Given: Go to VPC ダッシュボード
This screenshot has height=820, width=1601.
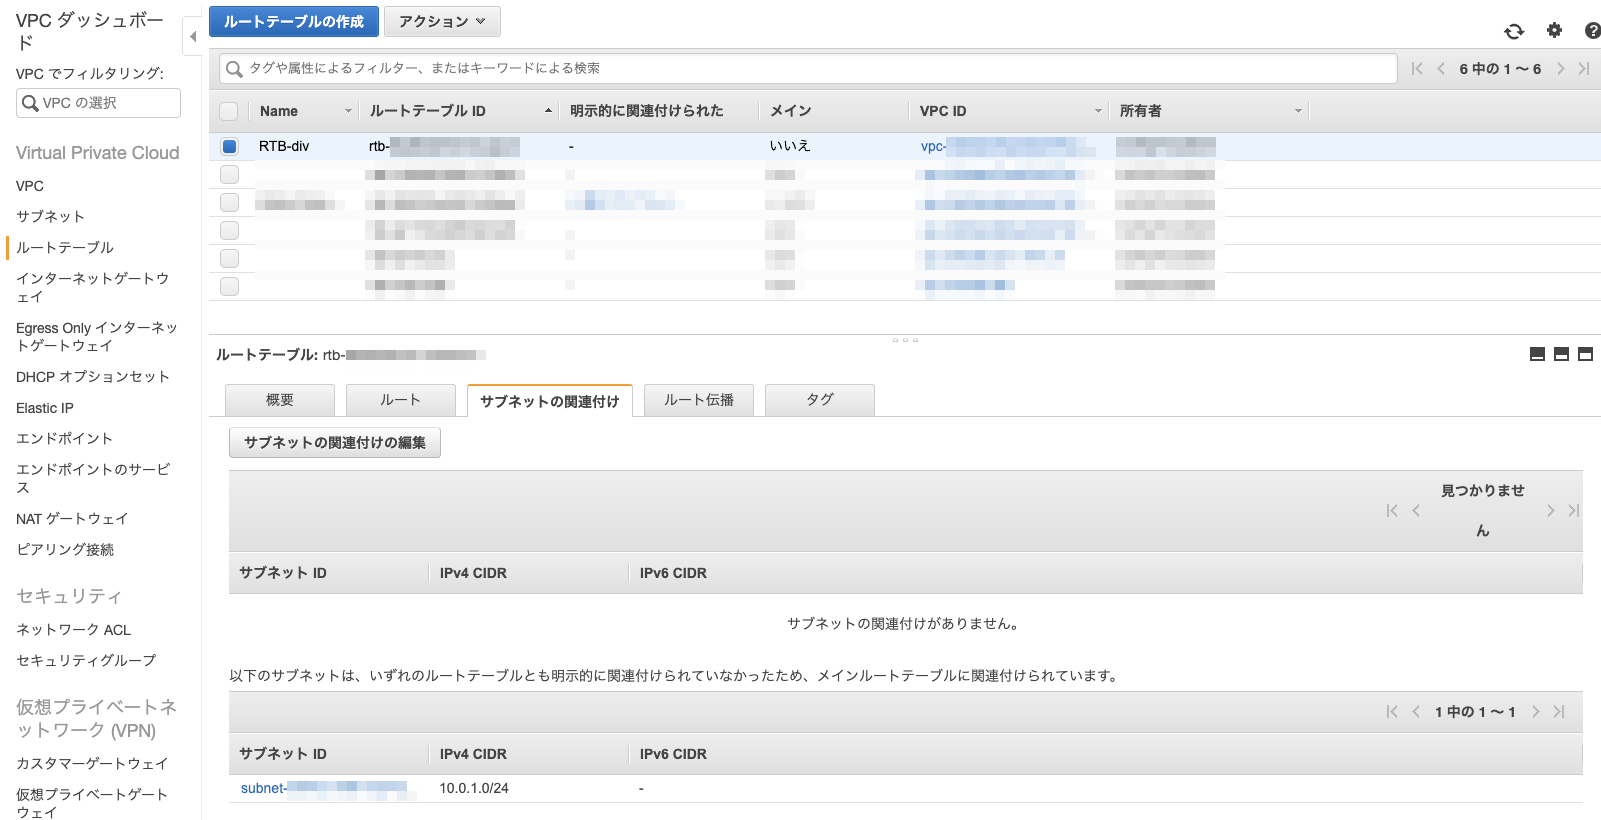Looking at the screenshot, I should [x=89, y=31].
